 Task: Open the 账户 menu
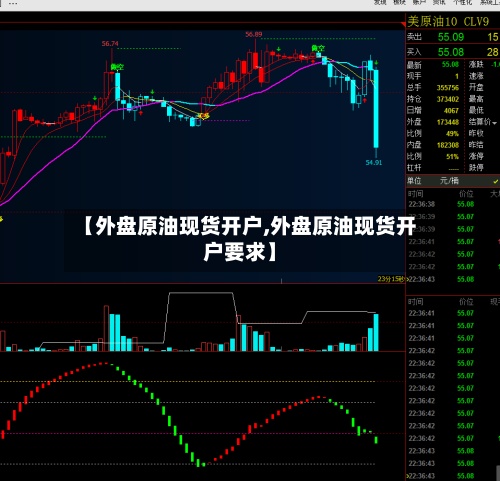point(419,2)
